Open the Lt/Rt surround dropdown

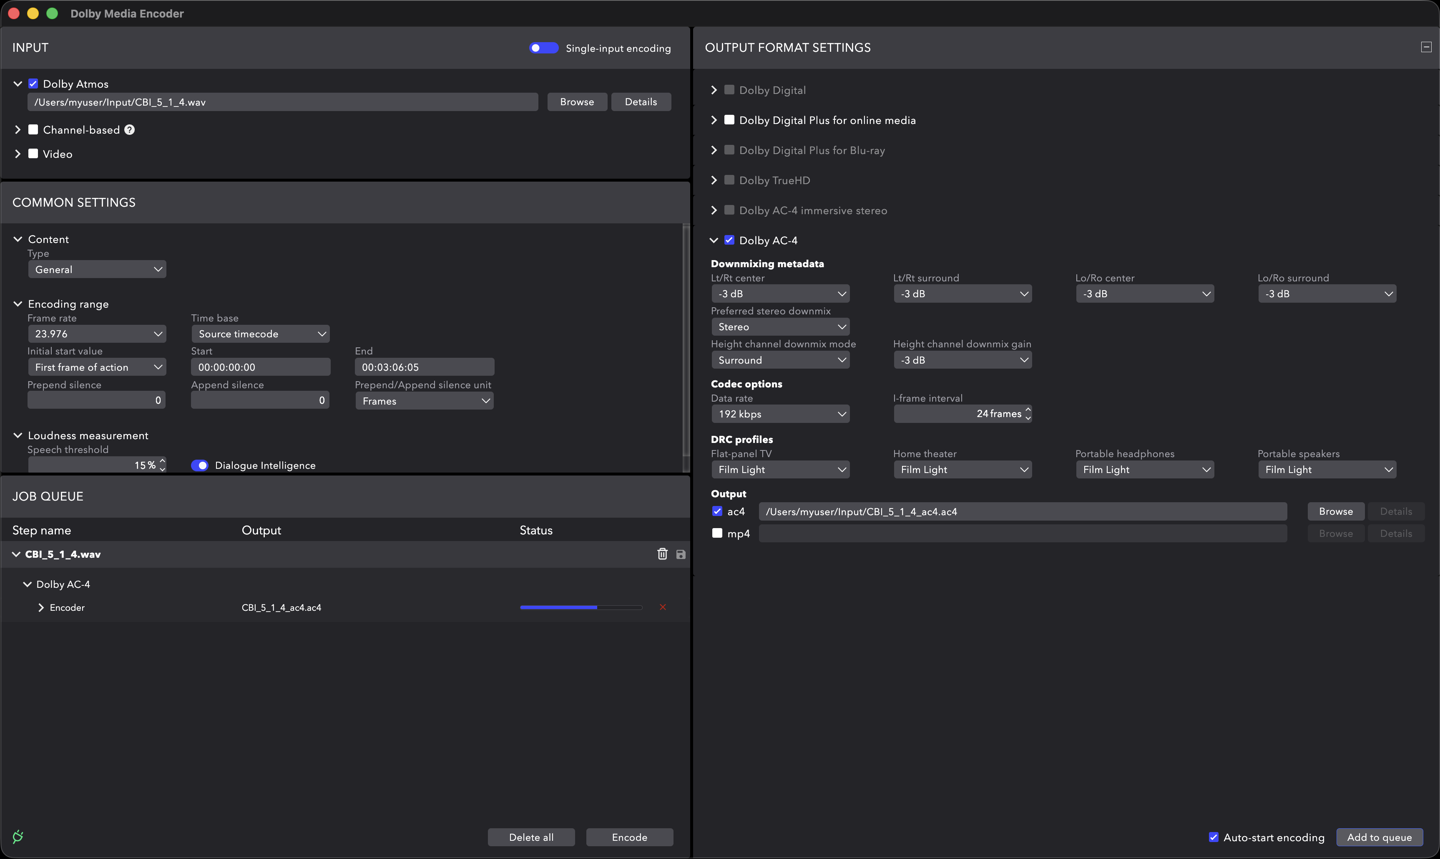(962, 294)
